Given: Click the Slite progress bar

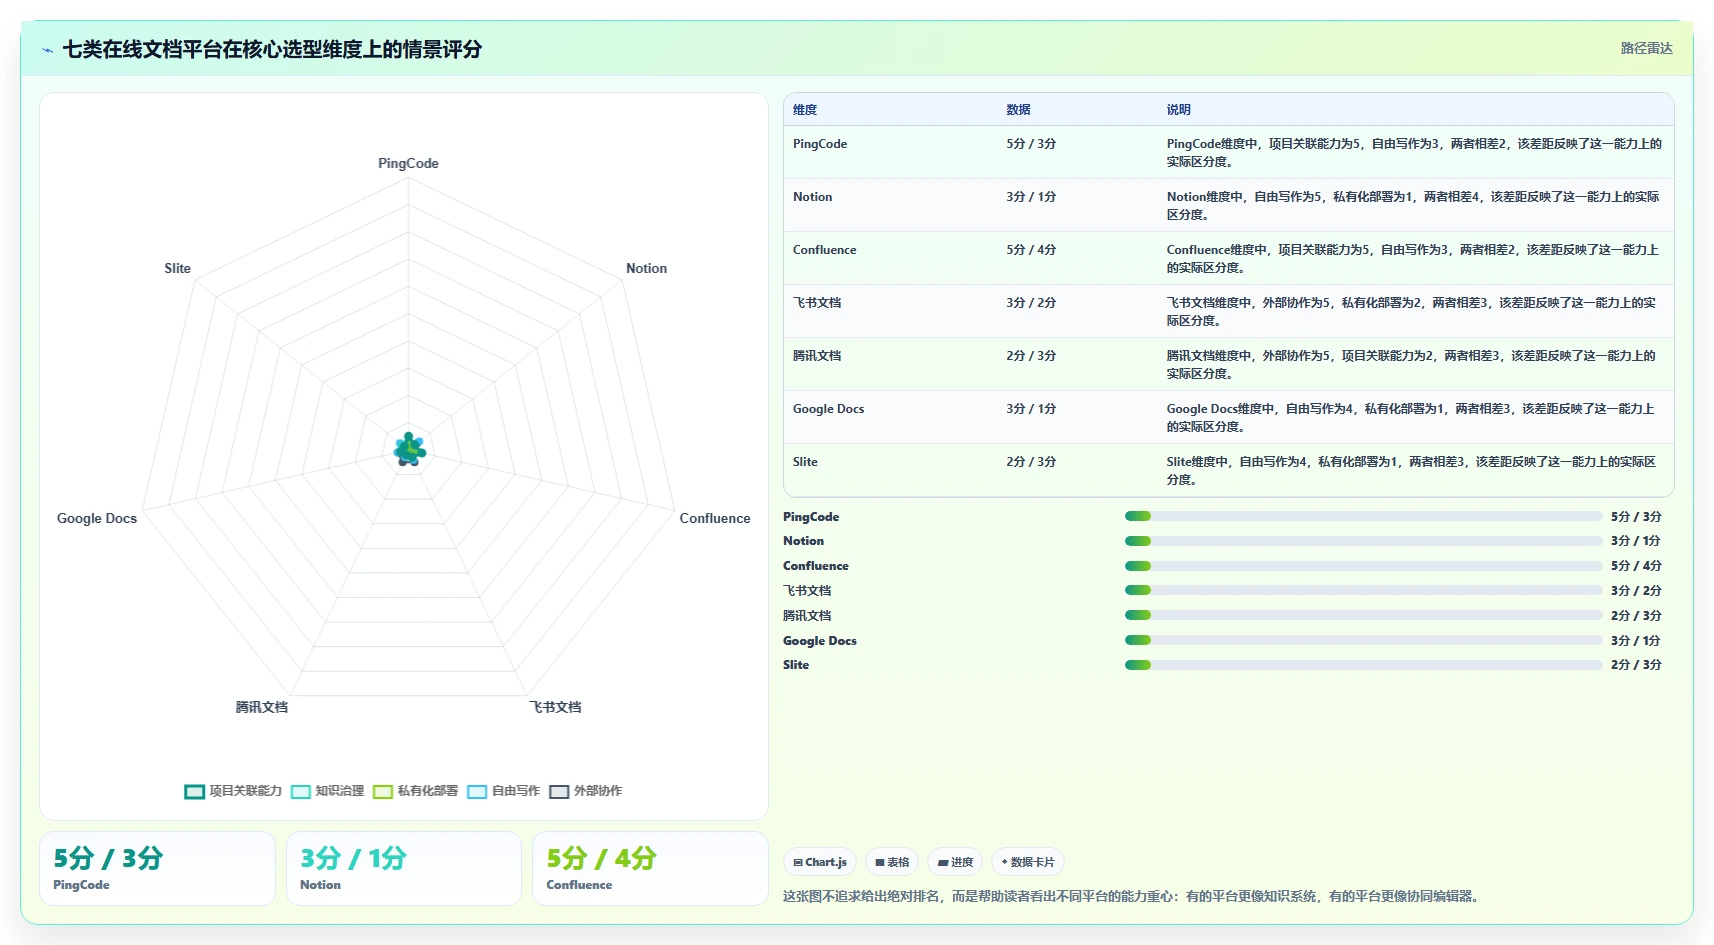Looking at the screenshot, I should (x=1363, y=665).
